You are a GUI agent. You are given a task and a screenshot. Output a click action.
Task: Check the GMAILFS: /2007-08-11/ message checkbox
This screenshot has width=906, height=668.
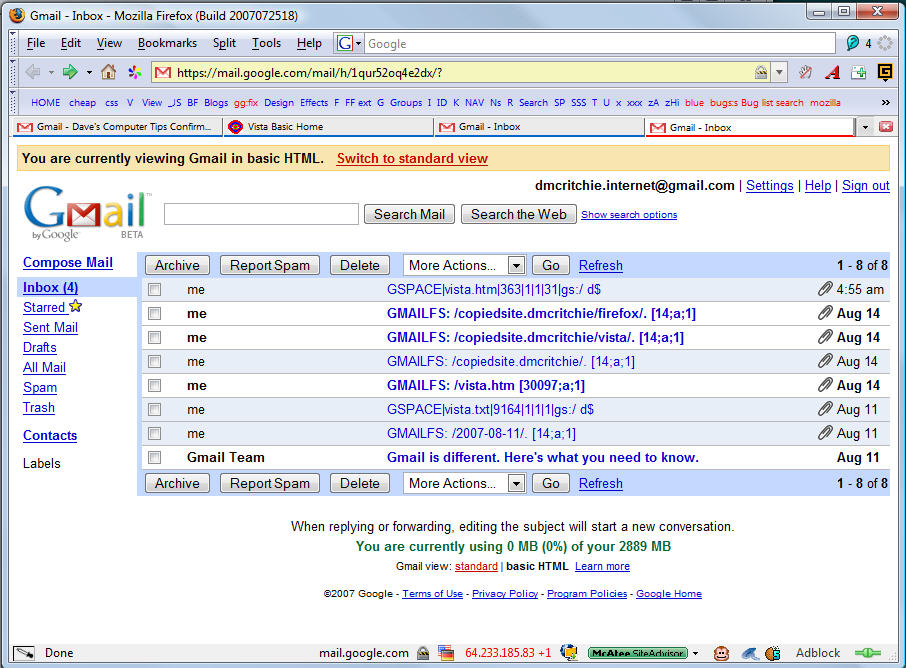(154, 433)
